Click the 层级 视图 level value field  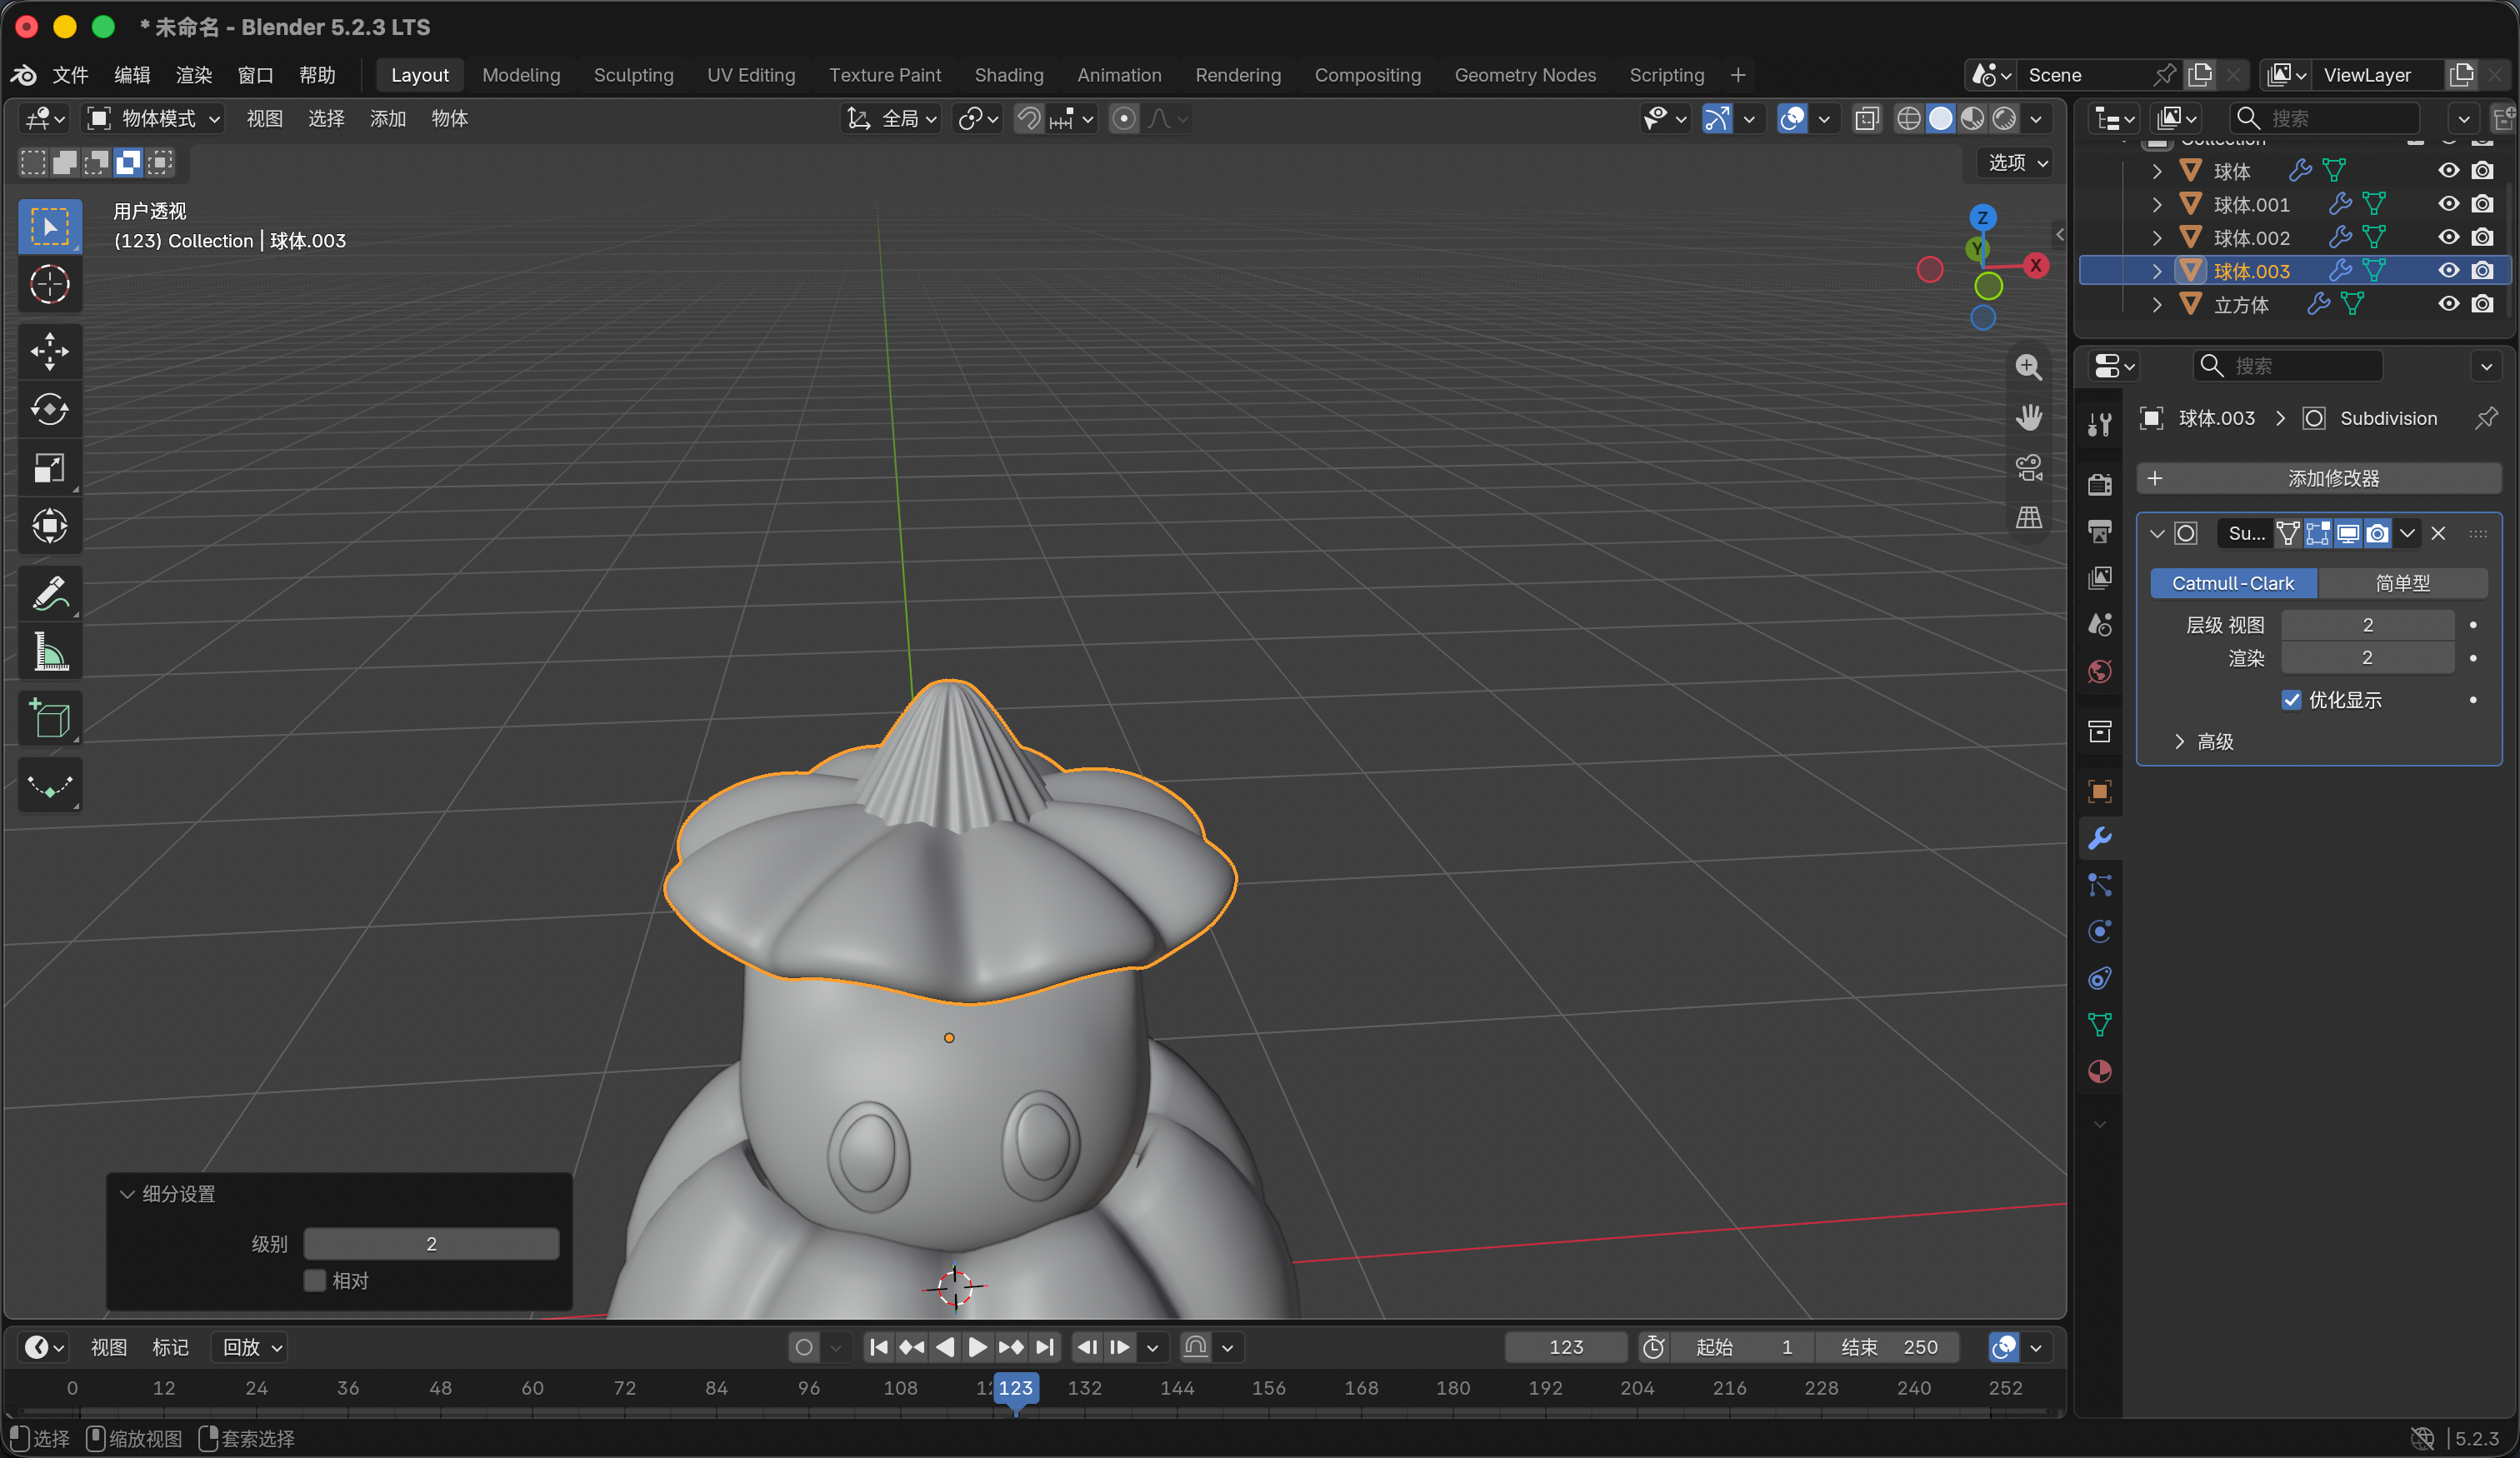[x=2367, y=625]
